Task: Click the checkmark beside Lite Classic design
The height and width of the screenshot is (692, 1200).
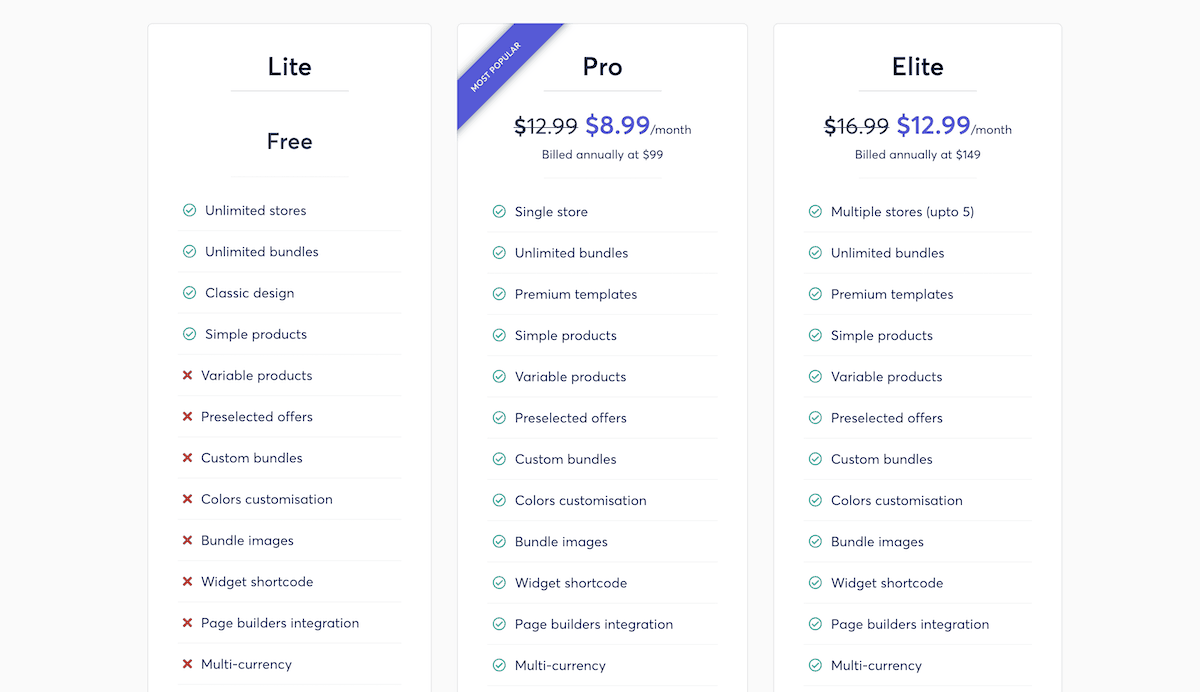Action: pyautogui.click(x=189, y=293)
